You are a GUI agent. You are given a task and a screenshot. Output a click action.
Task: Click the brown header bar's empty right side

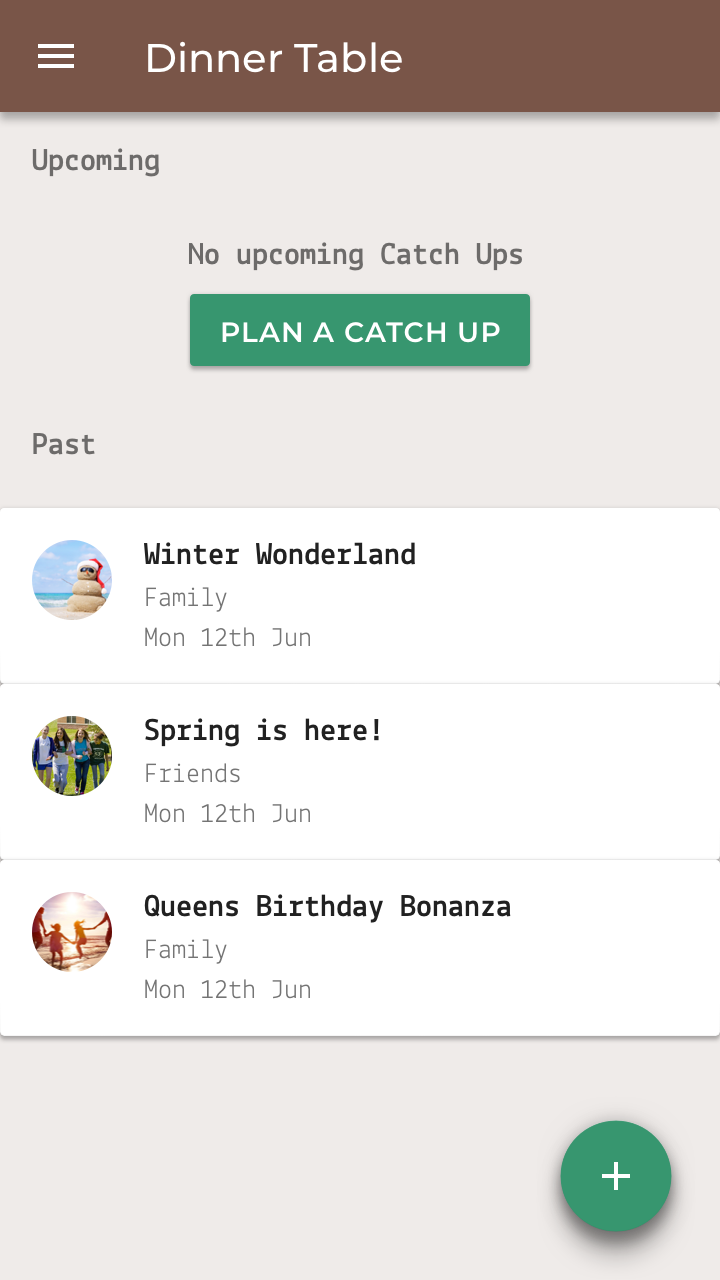tap(580, 56)
